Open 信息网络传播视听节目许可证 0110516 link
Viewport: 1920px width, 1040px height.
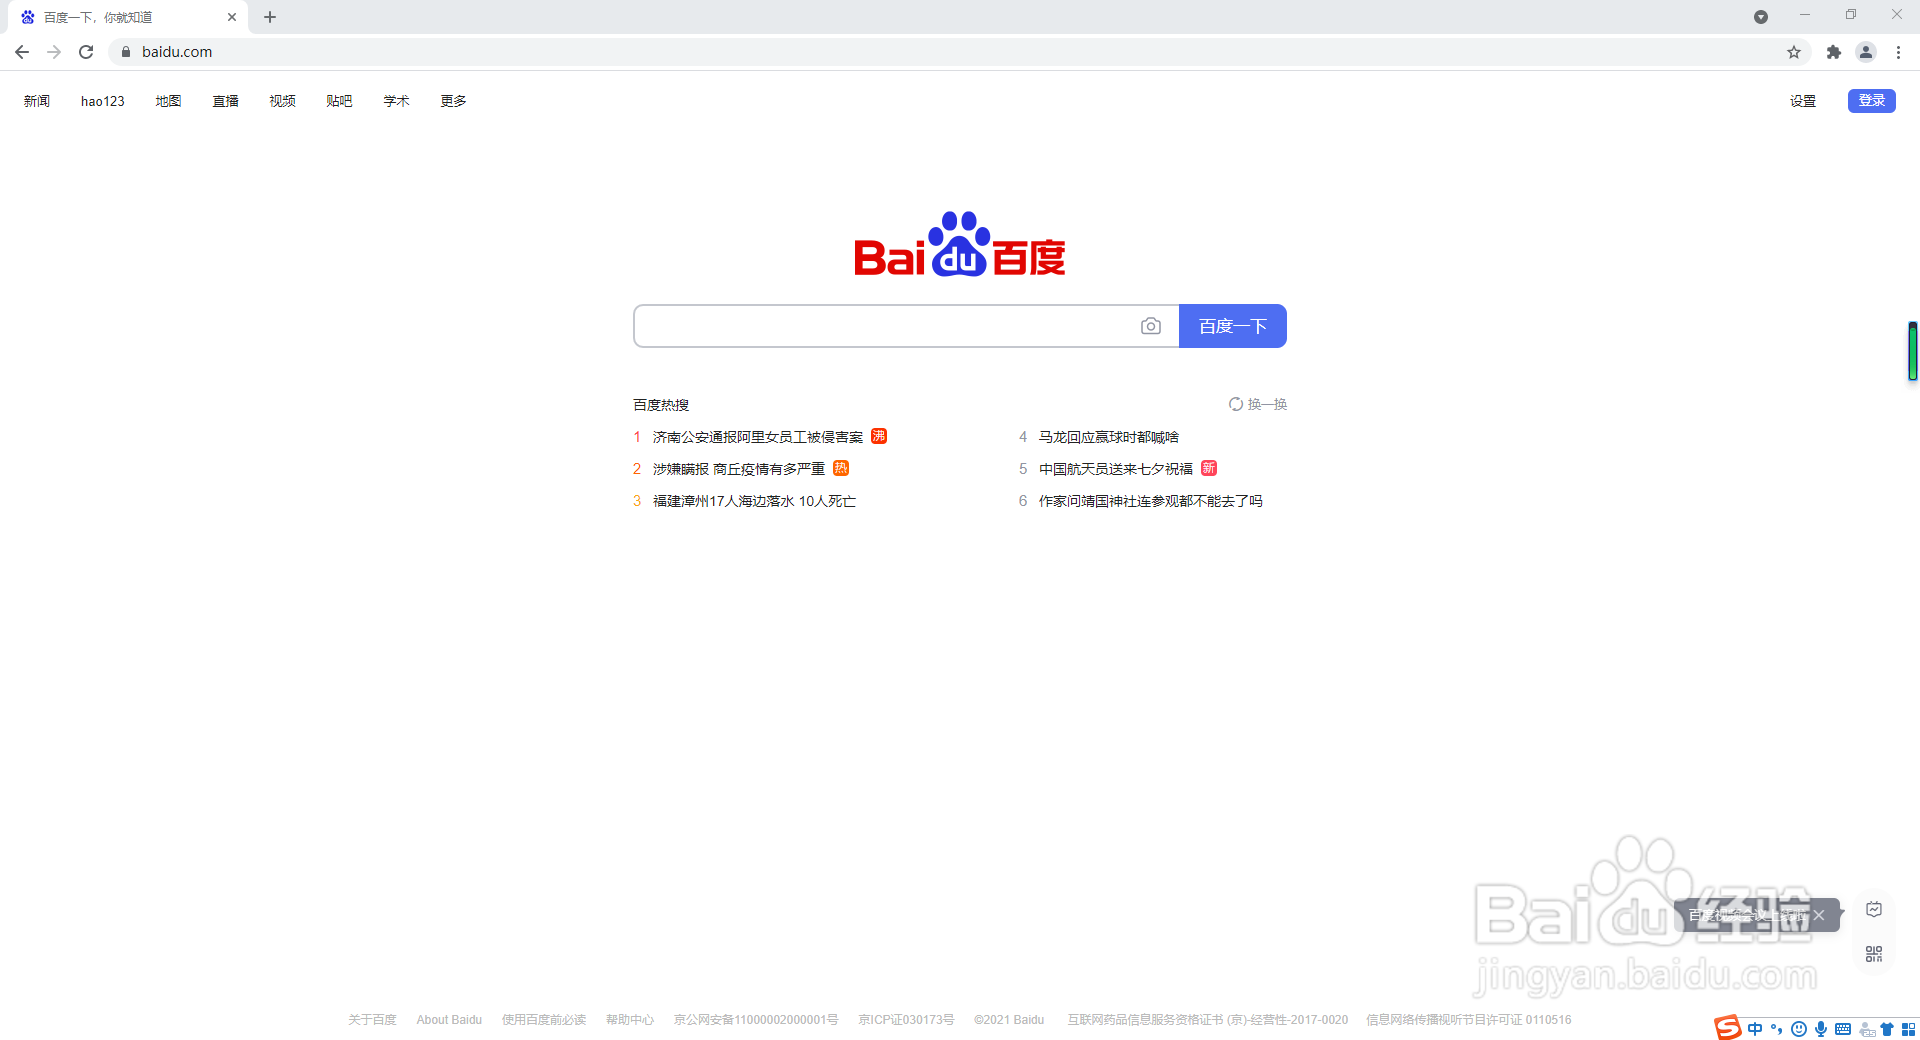(x=1469, y=1020)
